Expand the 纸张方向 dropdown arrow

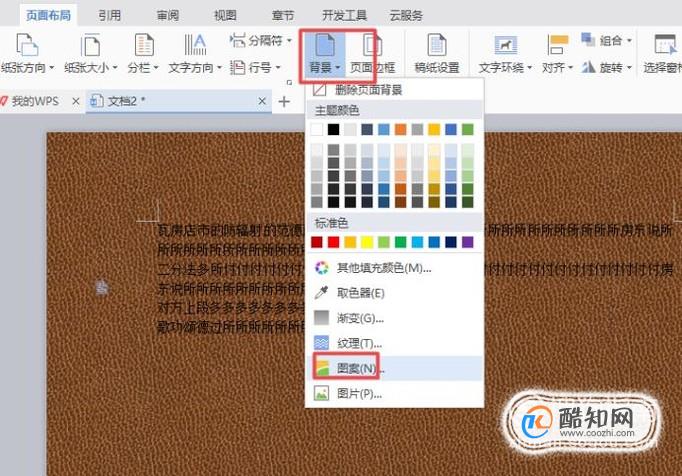(52, 67)
